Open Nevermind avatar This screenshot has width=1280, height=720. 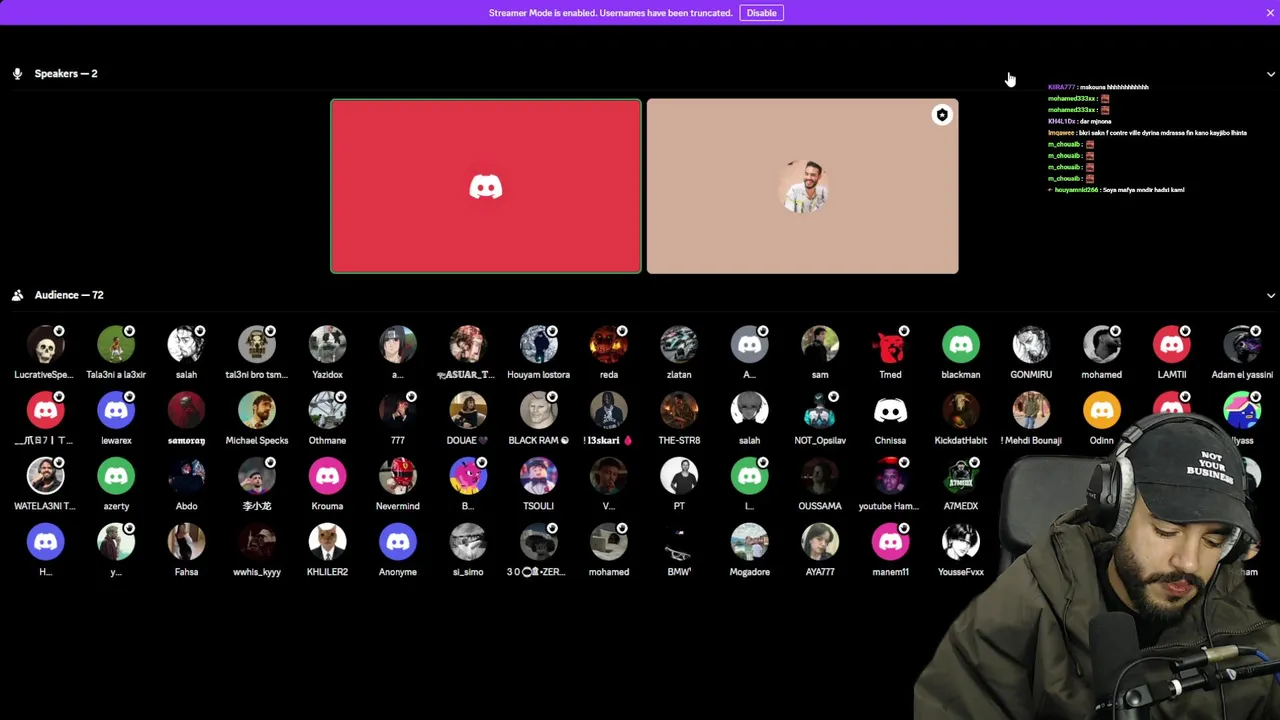(x=398, y=477)
